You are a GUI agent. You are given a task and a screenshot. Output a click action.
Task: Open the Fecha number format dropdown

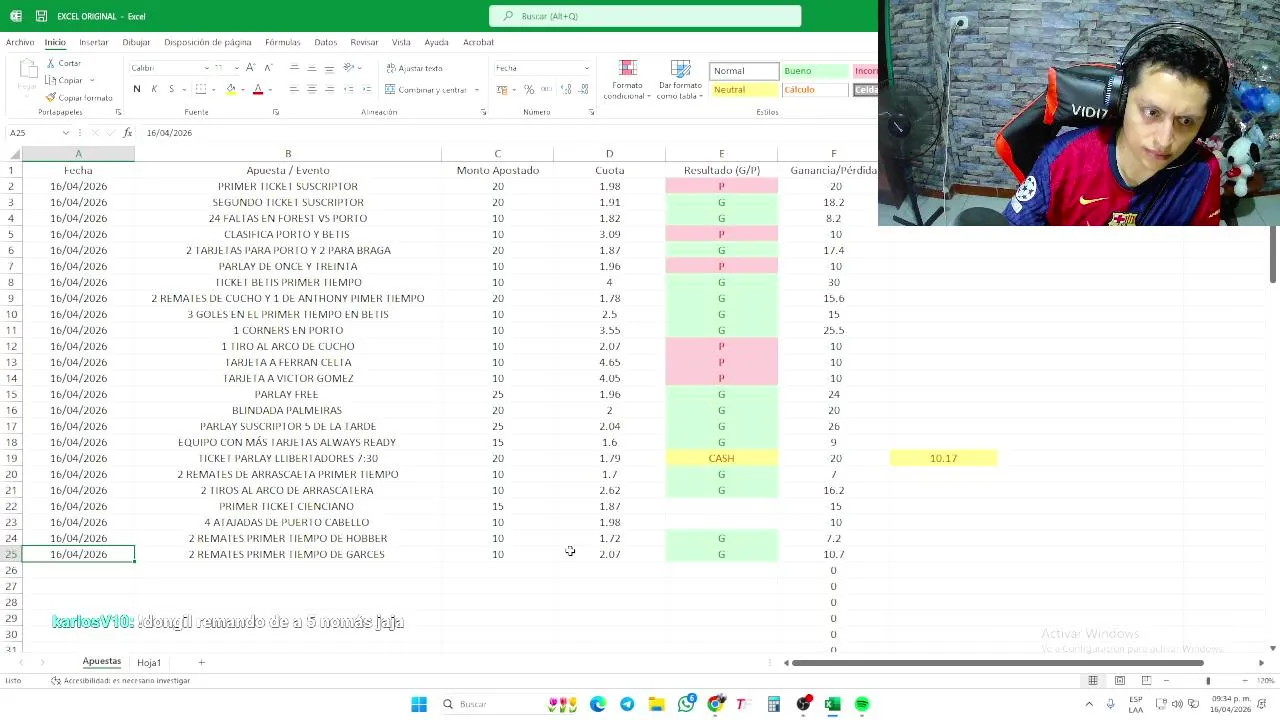point(587,68)
